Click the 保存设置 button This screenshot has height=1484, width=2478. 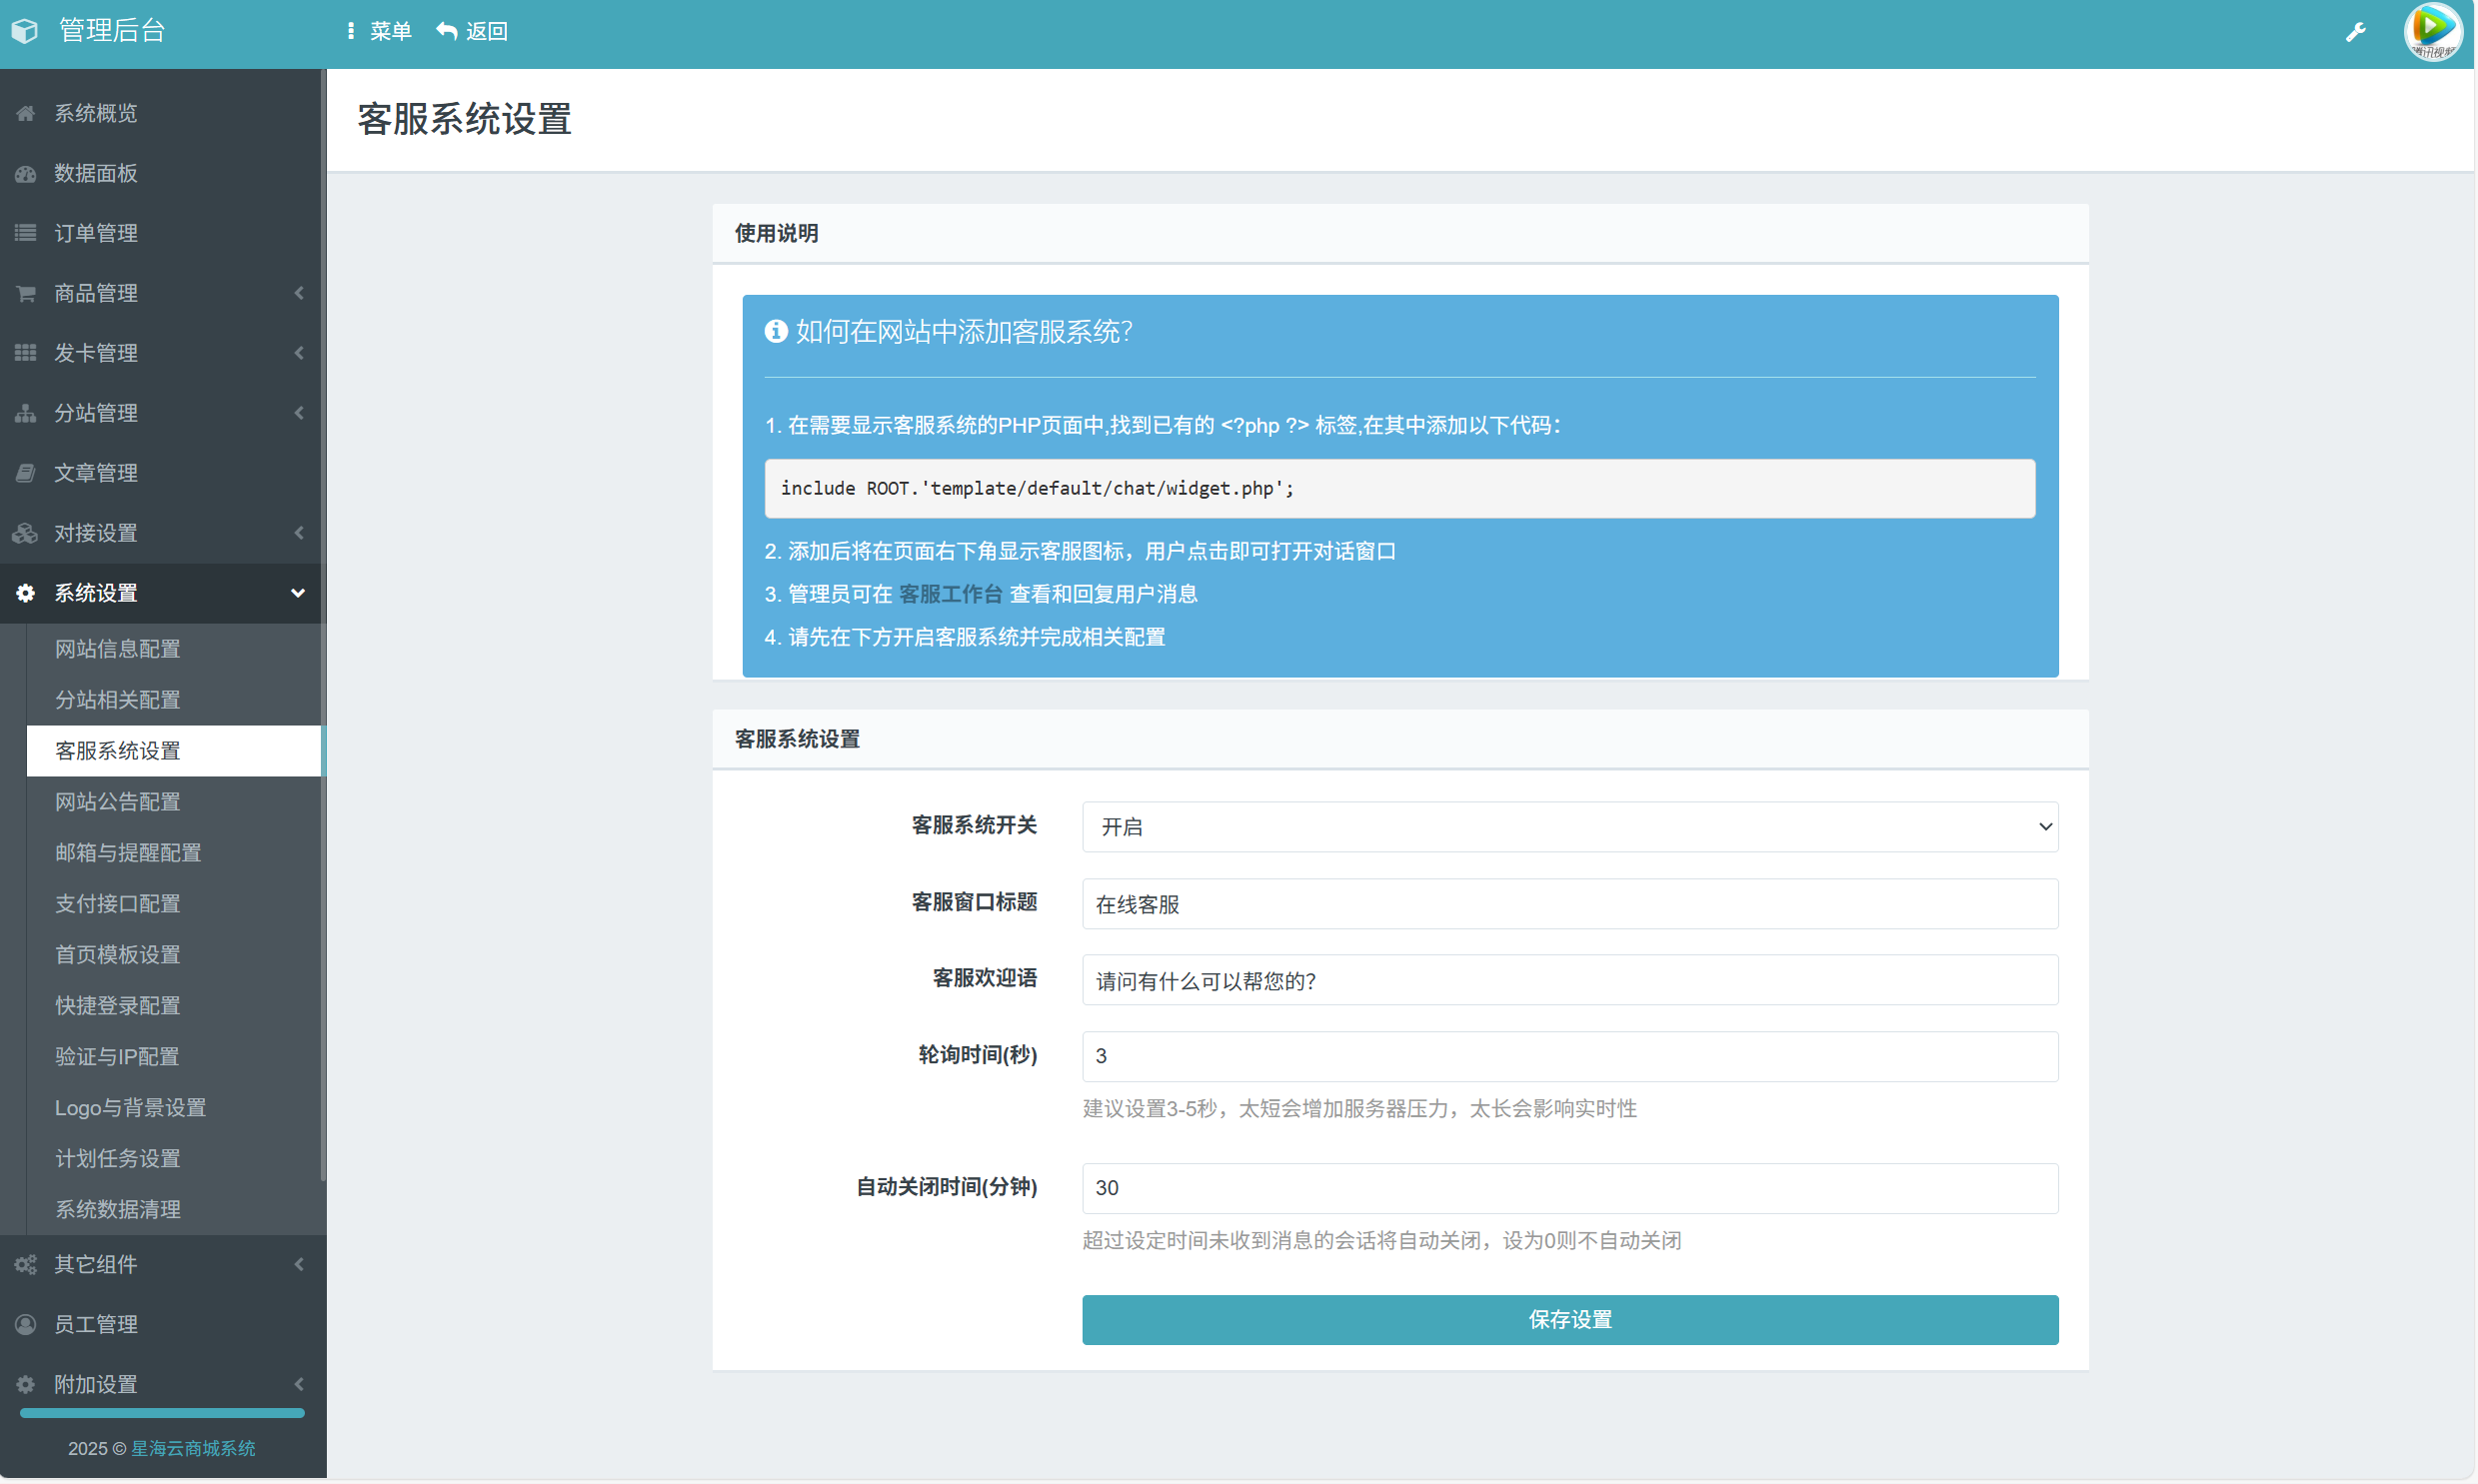coord(1569,1319)
